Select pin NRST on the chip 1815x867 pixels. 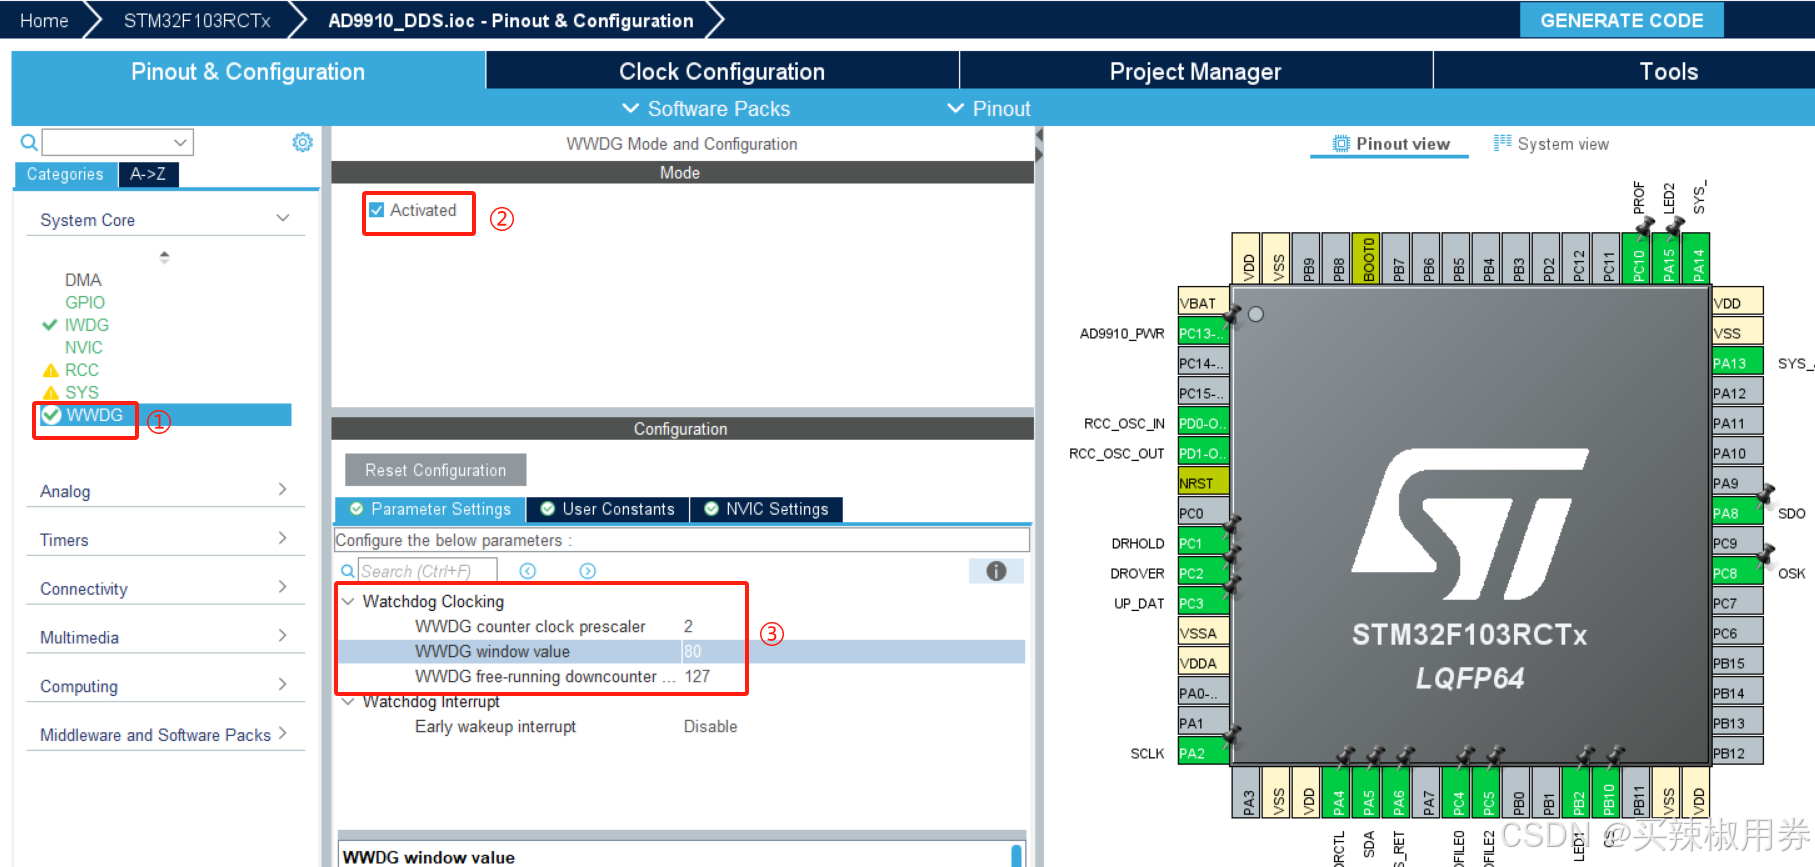(1203, 483)
